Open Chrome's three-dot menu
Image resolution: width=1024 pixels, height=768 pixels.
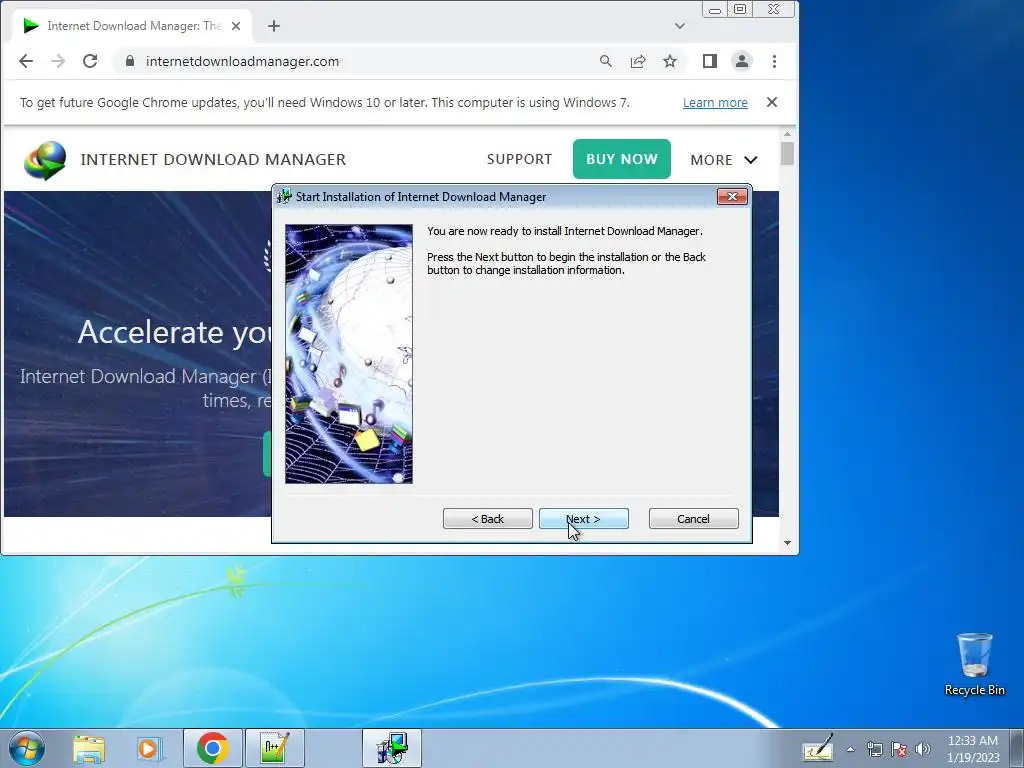coord(774,61)
